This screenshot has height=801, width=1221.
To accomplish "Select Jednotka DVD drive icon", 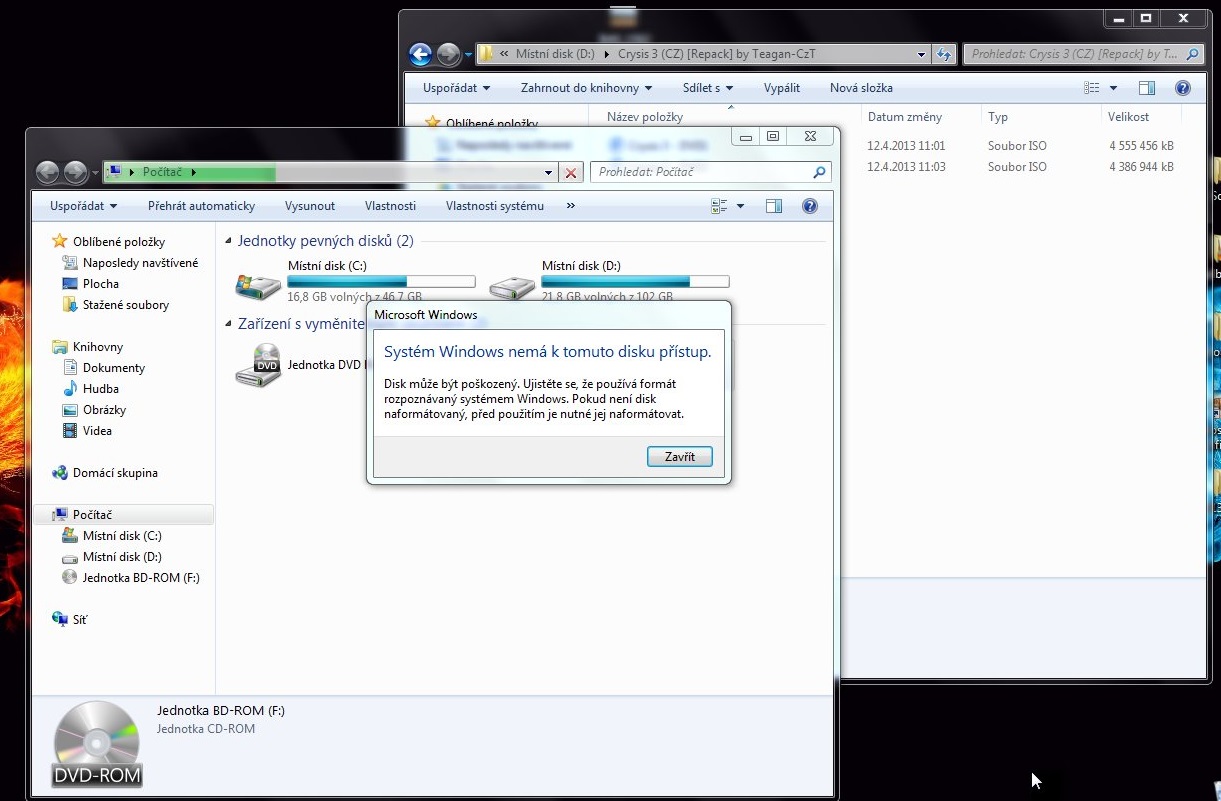I will click(x=258, y=366).
